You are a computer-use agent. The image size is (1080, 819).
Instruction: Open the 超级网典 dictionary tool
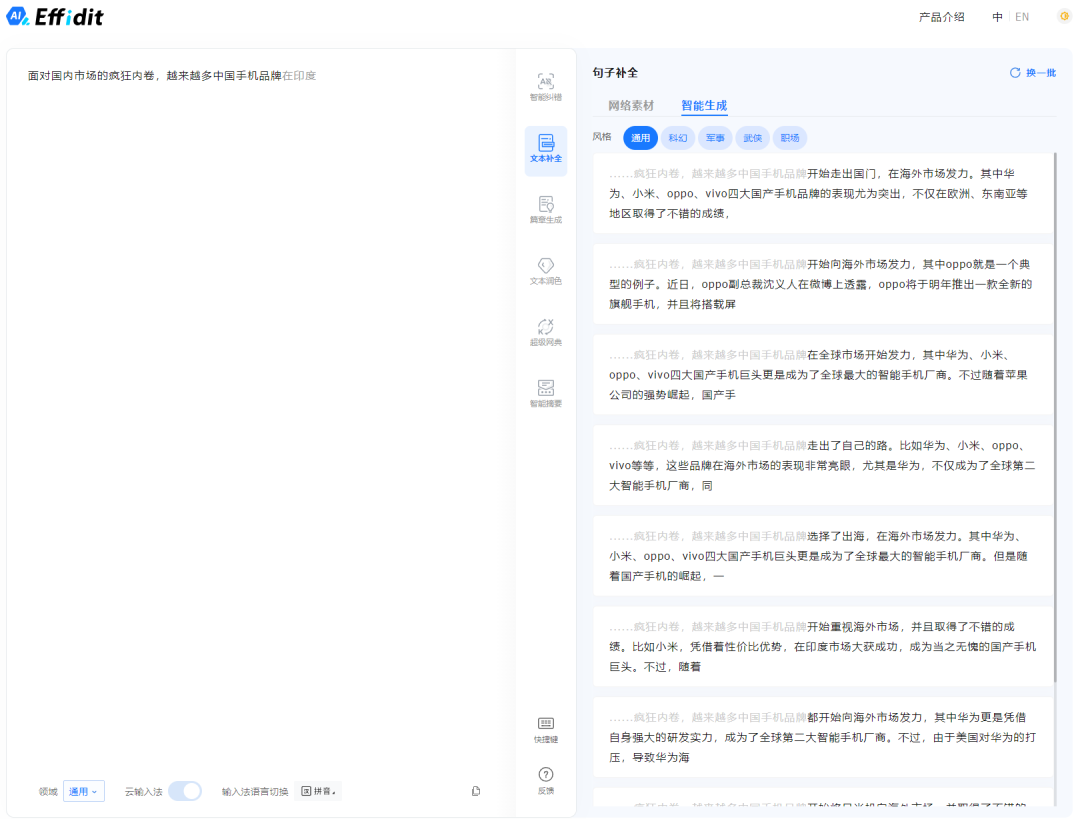545,333
